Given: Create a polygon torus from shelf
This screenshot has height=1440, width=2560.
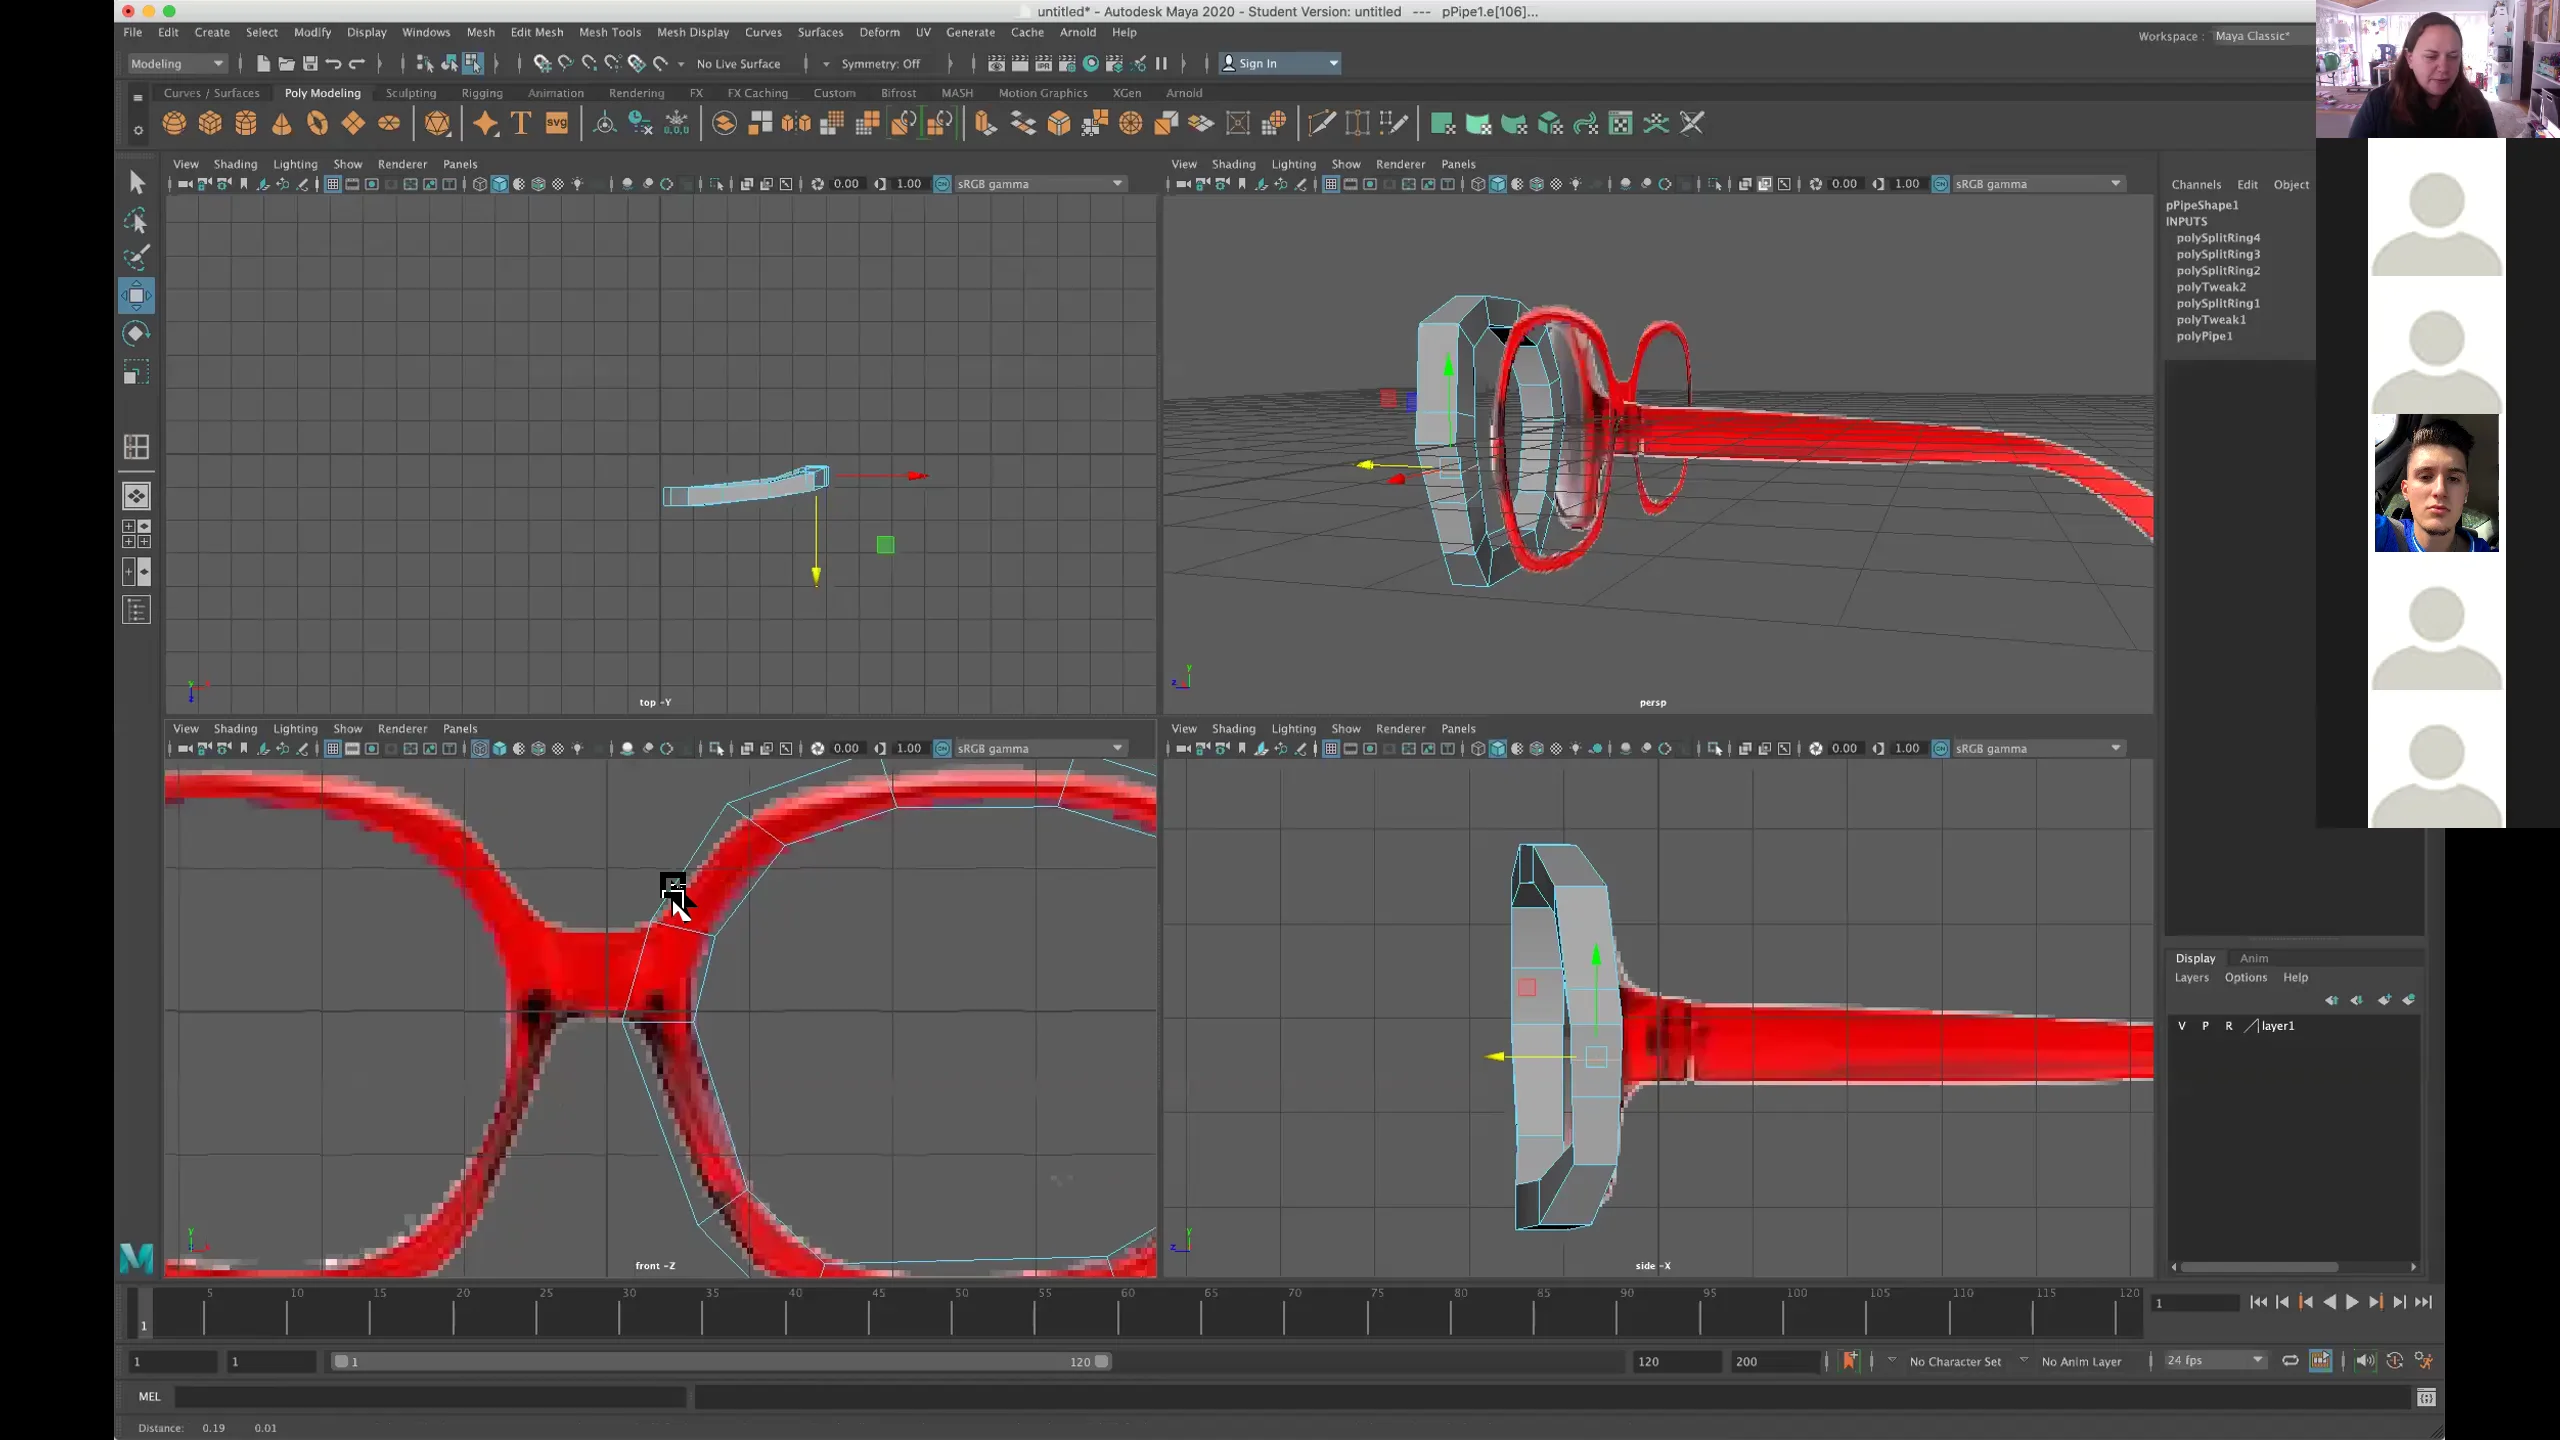Looking at the screenshot, I should coord(317,123).
